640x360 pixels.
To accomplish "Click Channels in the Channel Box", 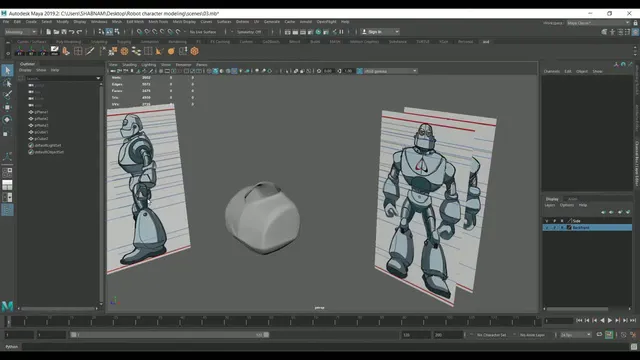I will [x=552, y=71].
